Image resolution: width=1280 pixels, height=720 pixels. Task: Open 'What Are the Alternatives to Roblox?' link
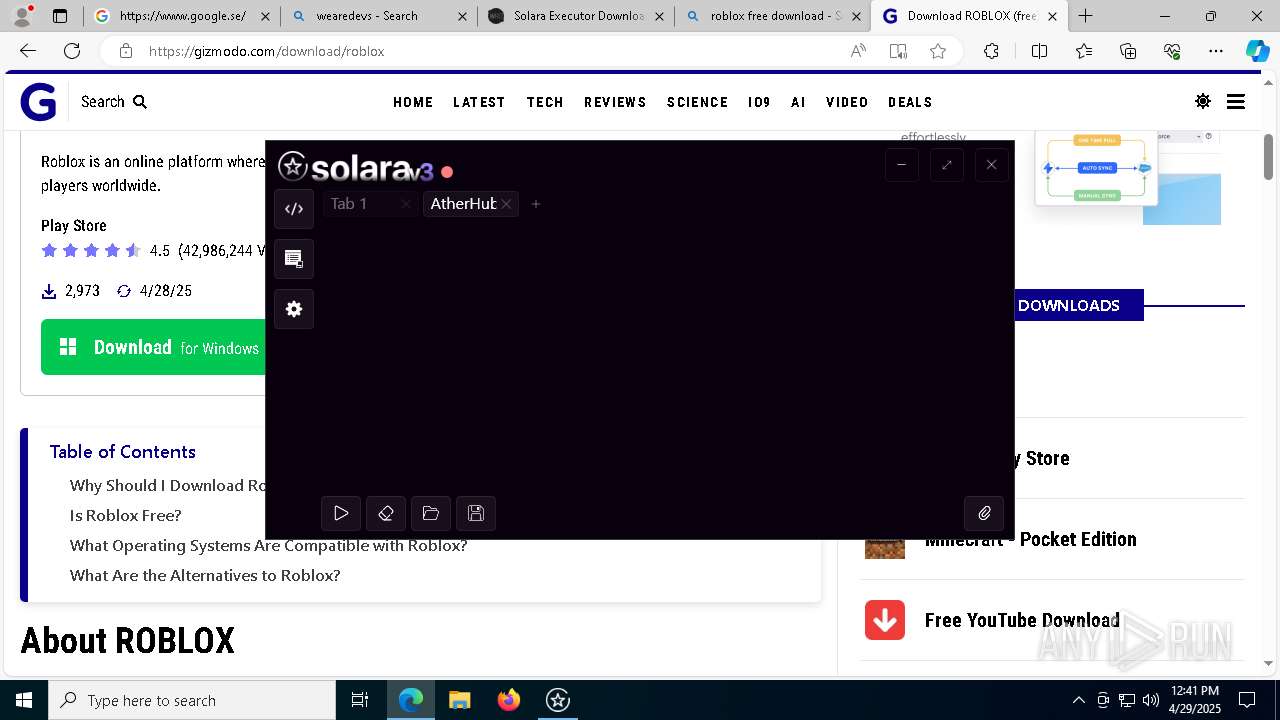click(205, 575)
